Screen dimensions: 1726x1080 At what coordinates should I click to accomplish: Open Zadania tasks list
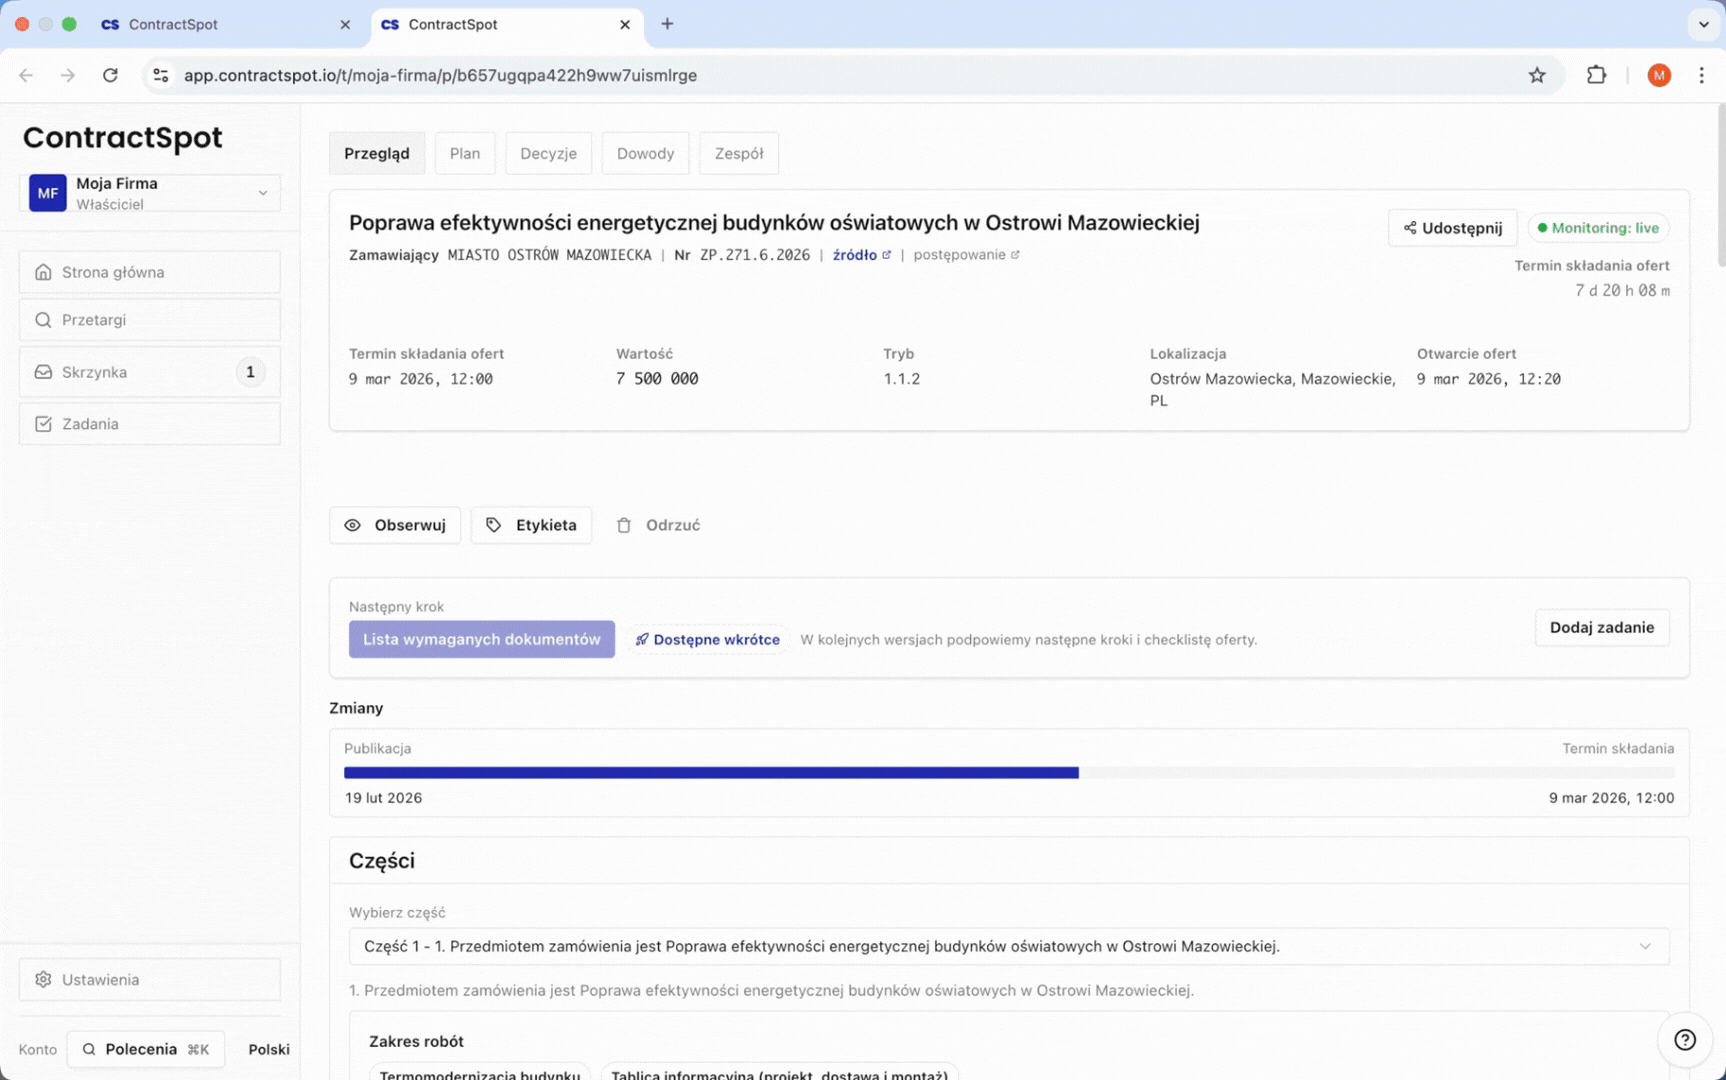149,424
